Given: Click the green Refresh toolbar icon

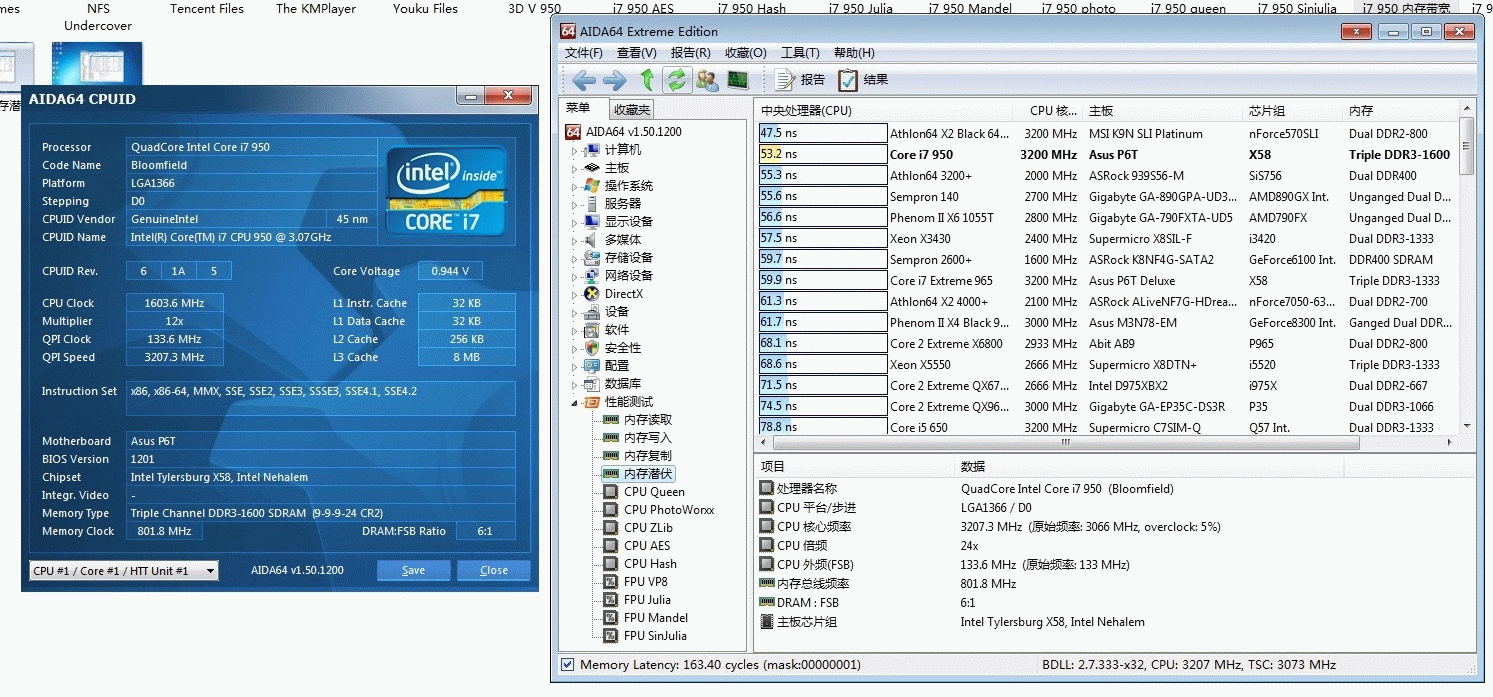Looking at the screenshot, I should tap(677, 80).
